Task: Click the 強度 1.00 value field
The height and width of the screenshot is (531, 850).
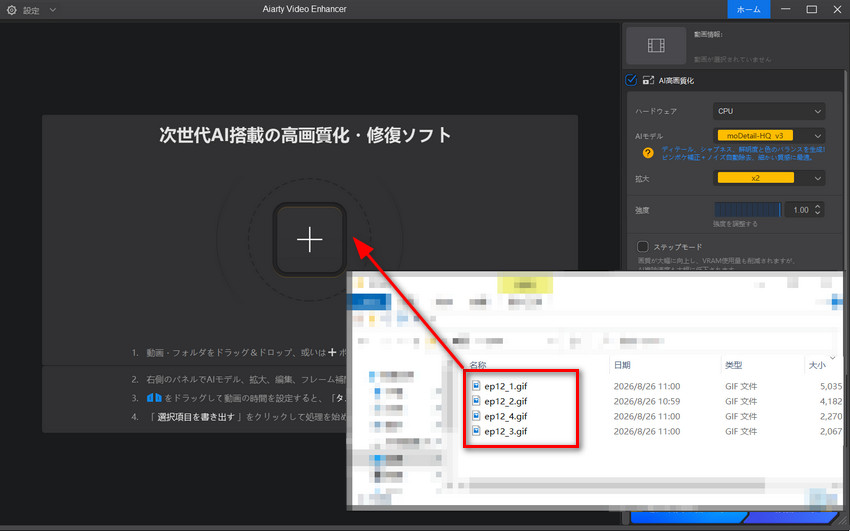Action: pos(800,210)
